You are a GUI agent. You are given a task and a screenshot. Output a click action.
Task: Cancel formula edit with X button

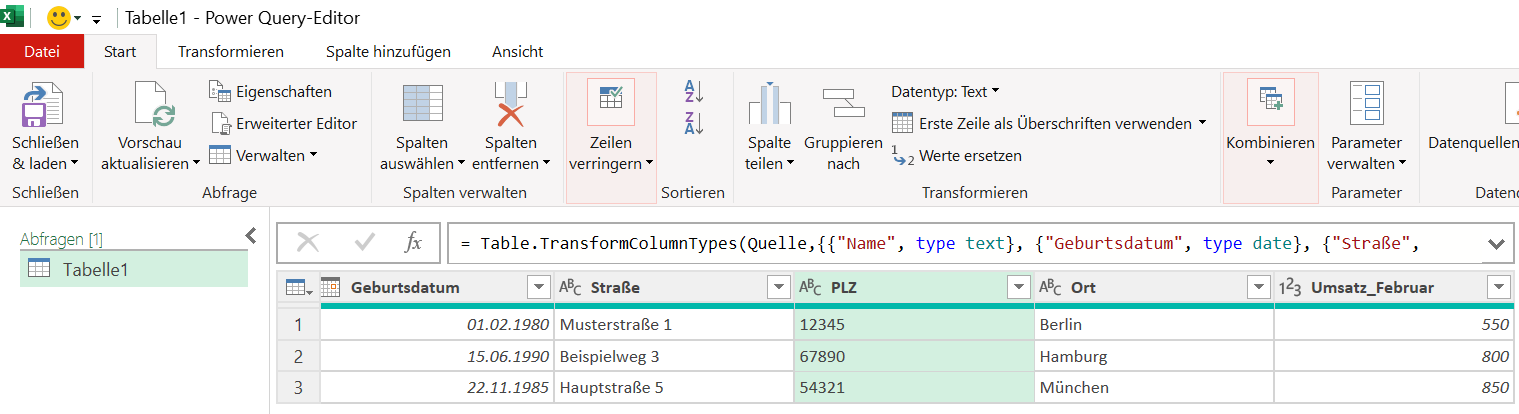308,242
